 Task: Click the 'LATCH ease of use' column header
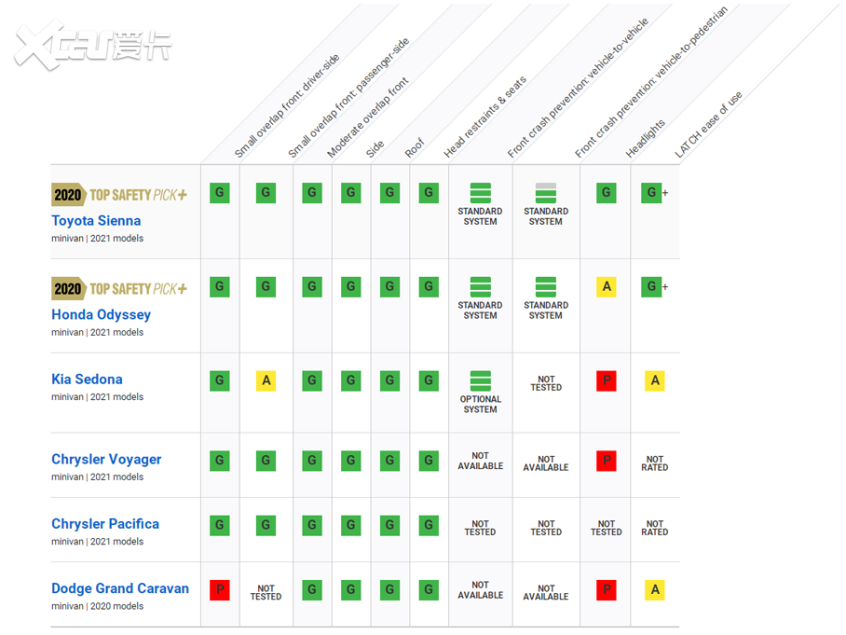[708, 125]
